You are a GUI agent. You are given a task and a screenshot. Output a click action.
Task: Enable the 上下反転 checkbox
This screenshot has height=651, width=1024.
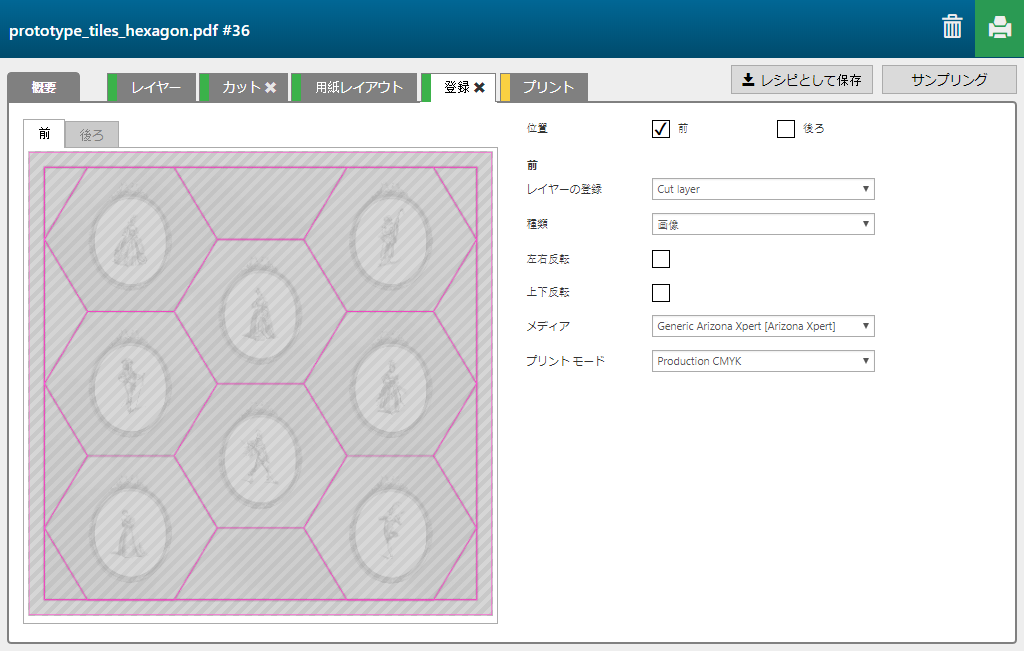coord(661,293)
